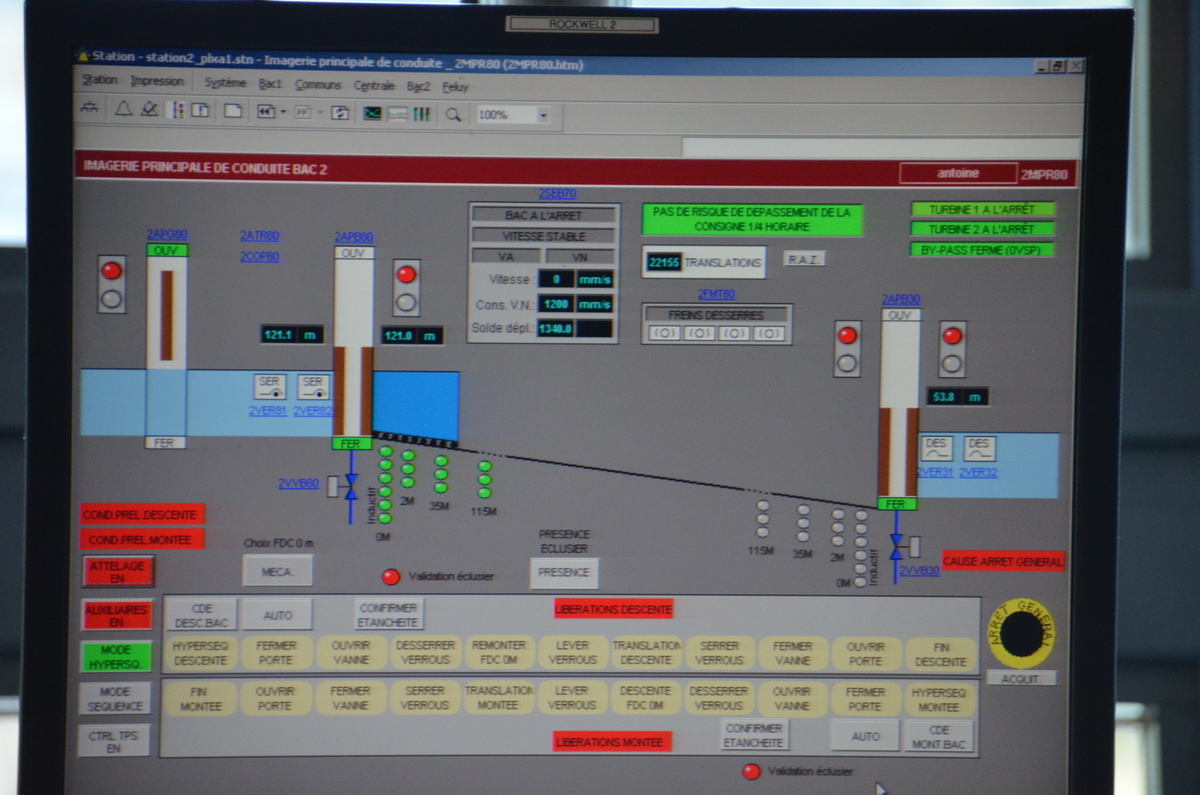Click the blue valve symbol at 2VVB80
Image resolution: width=1200 pixels, height=795 pixels.
[x=351, y=486]
